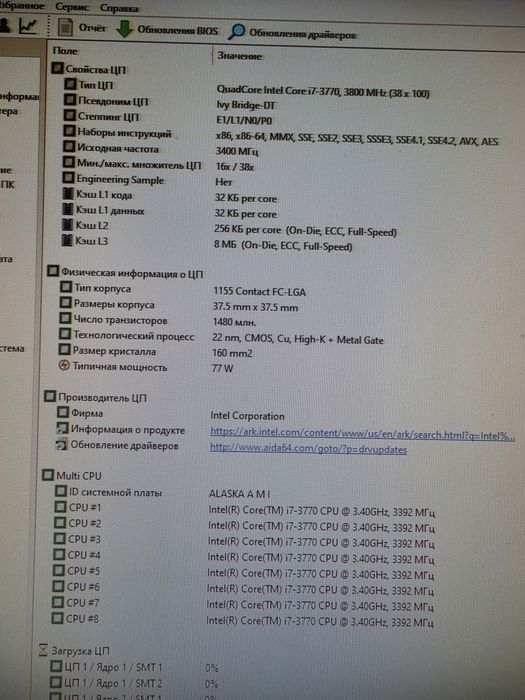Screen dimensions: 525x700
Task: Click the Intel Corporation value
Action: click(x=247, y=416)
